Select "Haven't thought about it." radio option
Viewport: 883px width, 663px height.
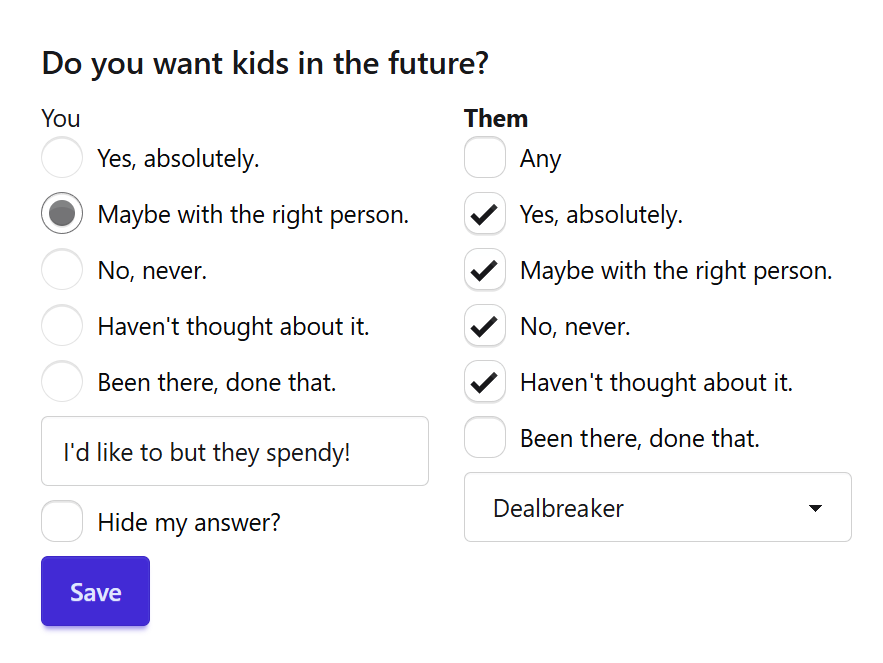pos(62,326)
